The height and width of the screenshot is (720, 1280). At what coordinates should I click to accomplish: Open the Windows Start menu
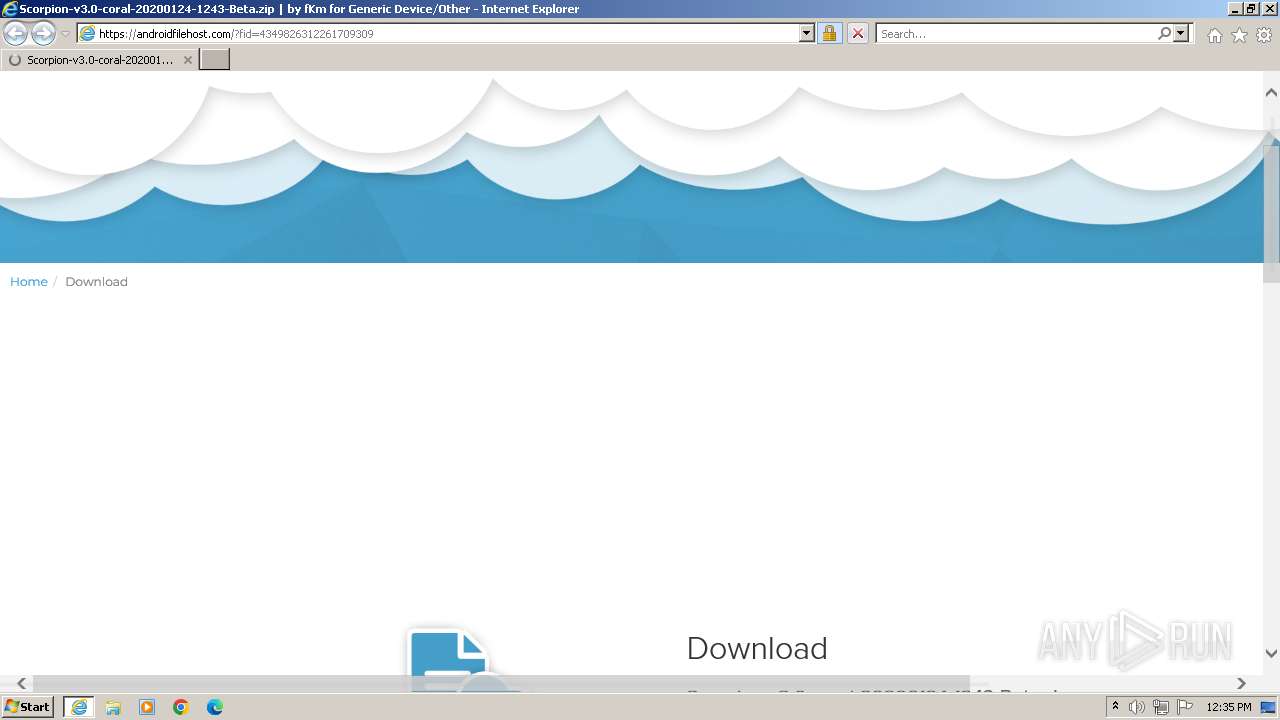click(x=27, y=707)
